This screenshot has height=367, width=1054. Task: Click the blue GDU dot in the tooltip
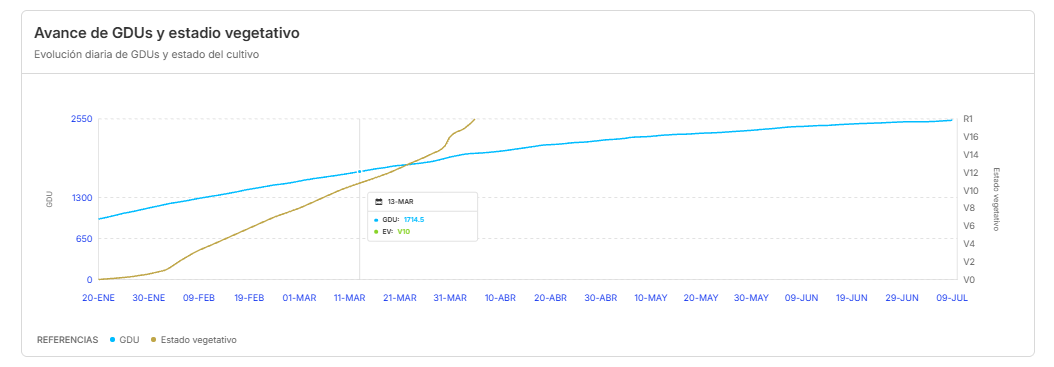coord(376,220)
